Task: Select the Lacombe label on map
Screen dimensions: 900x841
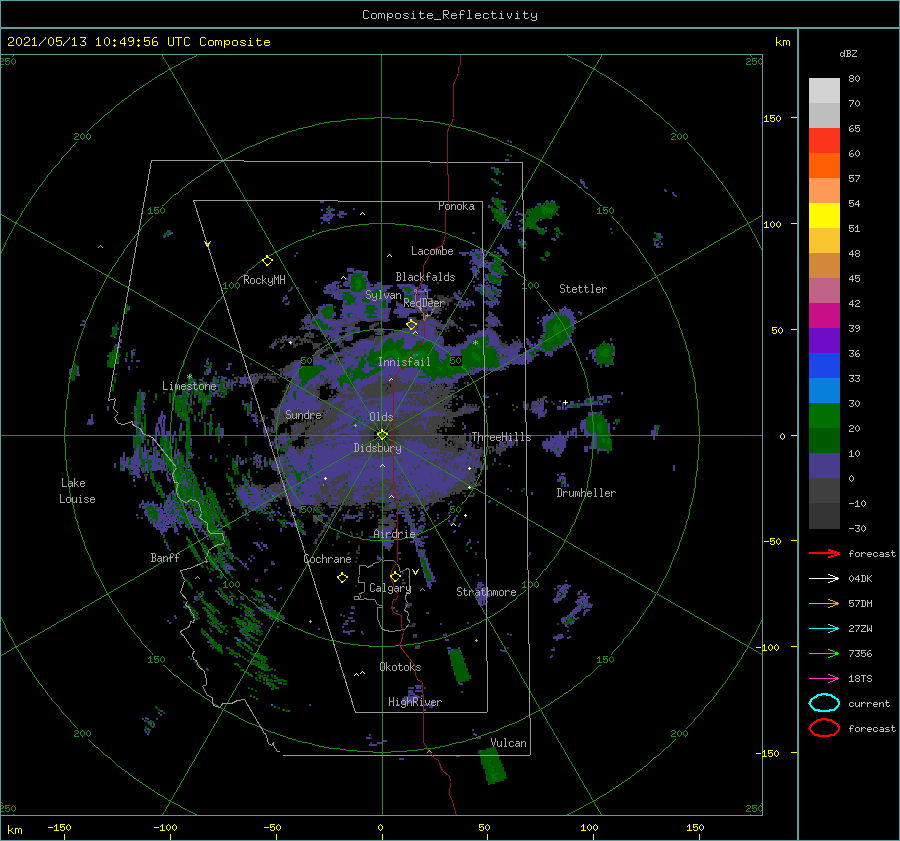Action: 432,251
